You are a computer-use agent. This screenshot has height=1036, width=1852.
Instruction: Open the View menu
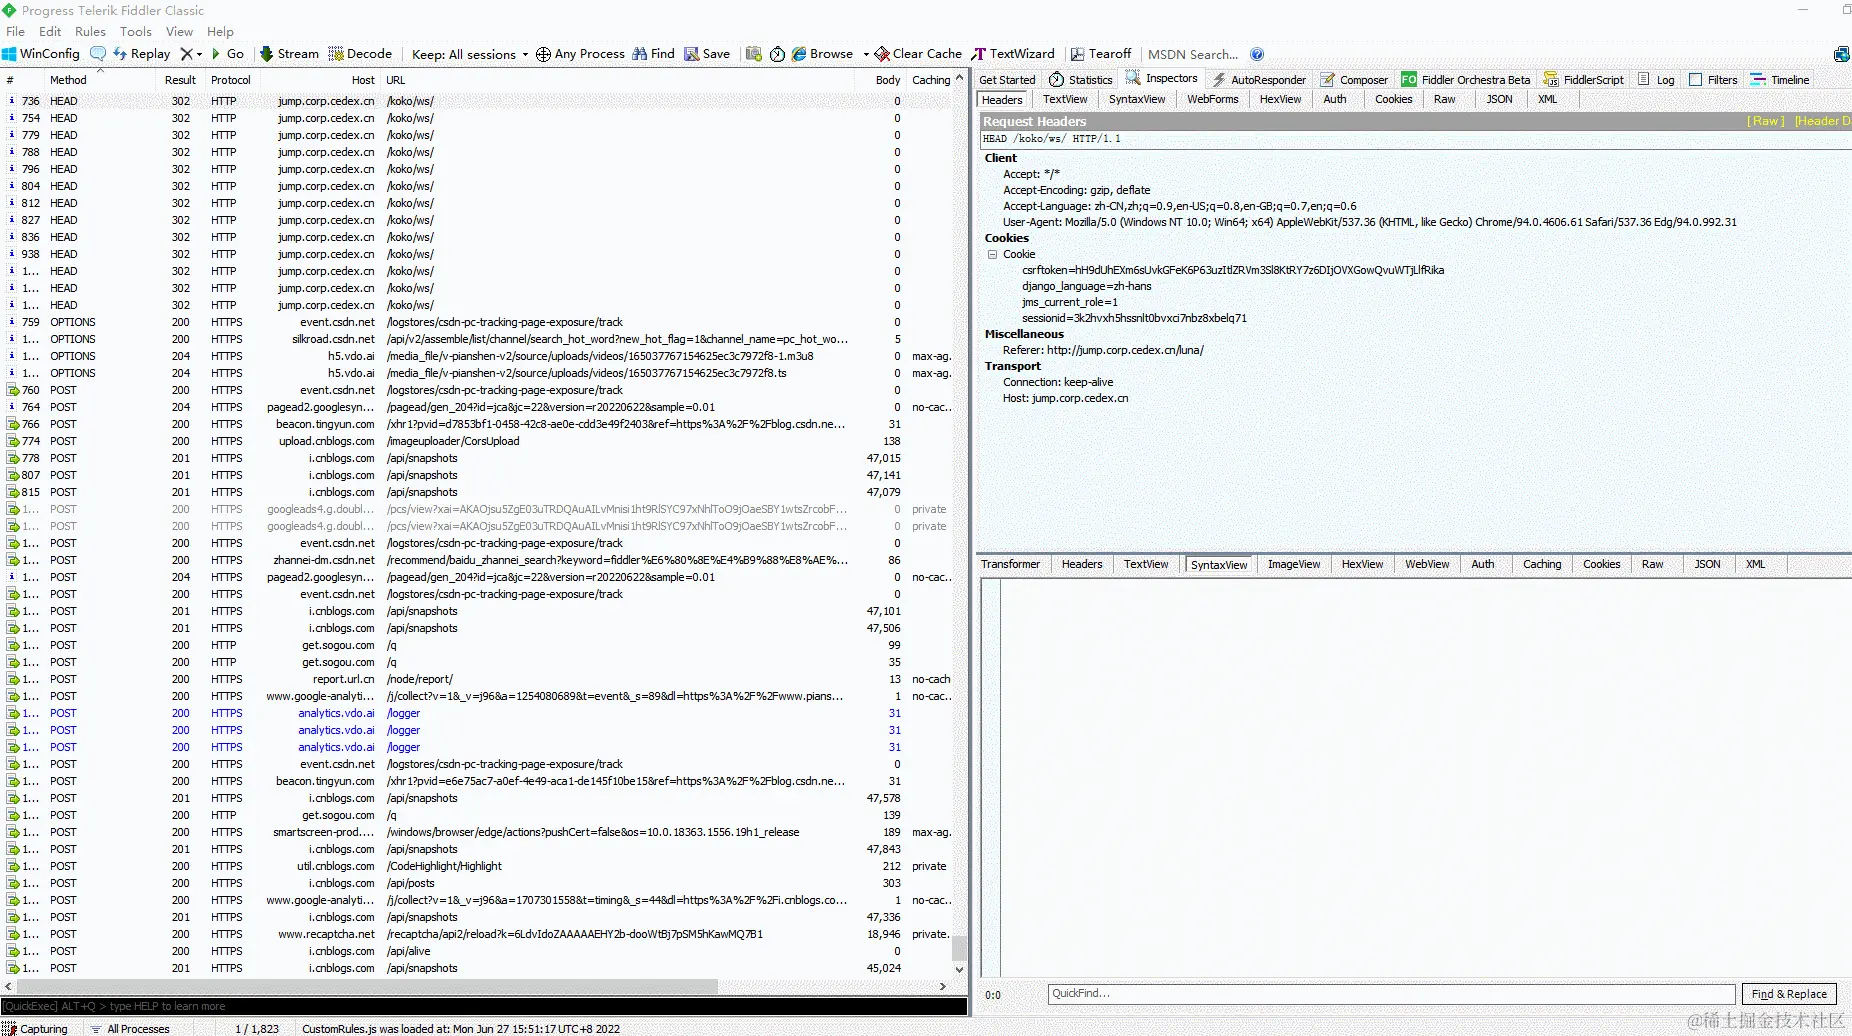[x=179, y=31]
